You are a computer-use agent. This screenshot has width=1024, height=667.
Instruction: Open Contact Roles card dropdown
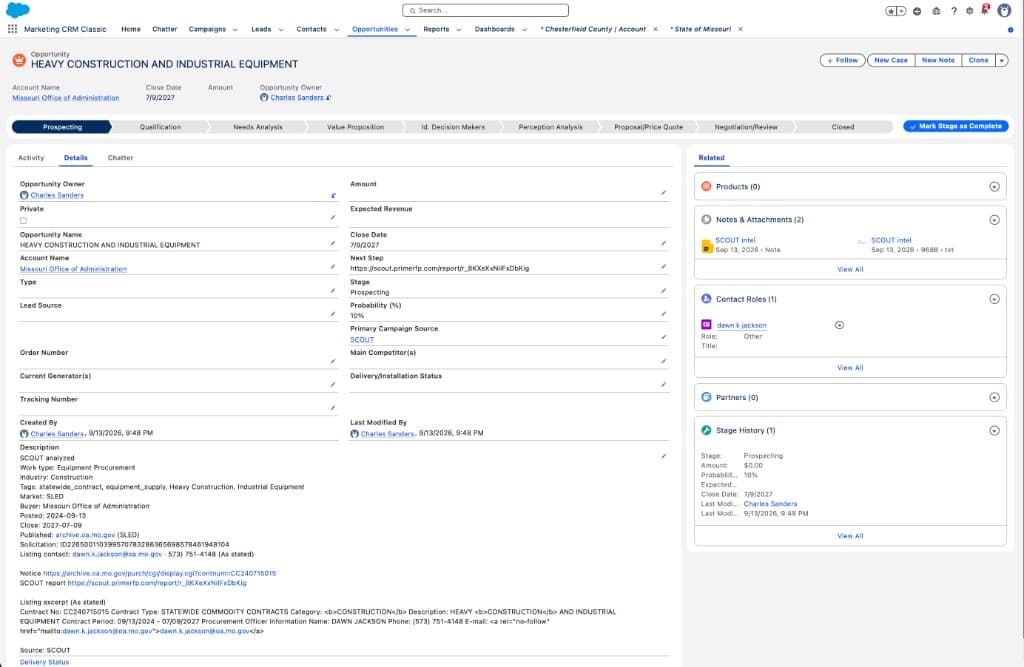pos(994,299)
